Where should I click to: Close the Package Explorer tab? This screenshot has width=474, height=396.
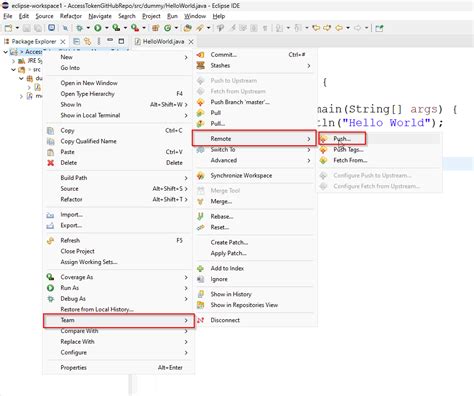[x=63, y=42]
